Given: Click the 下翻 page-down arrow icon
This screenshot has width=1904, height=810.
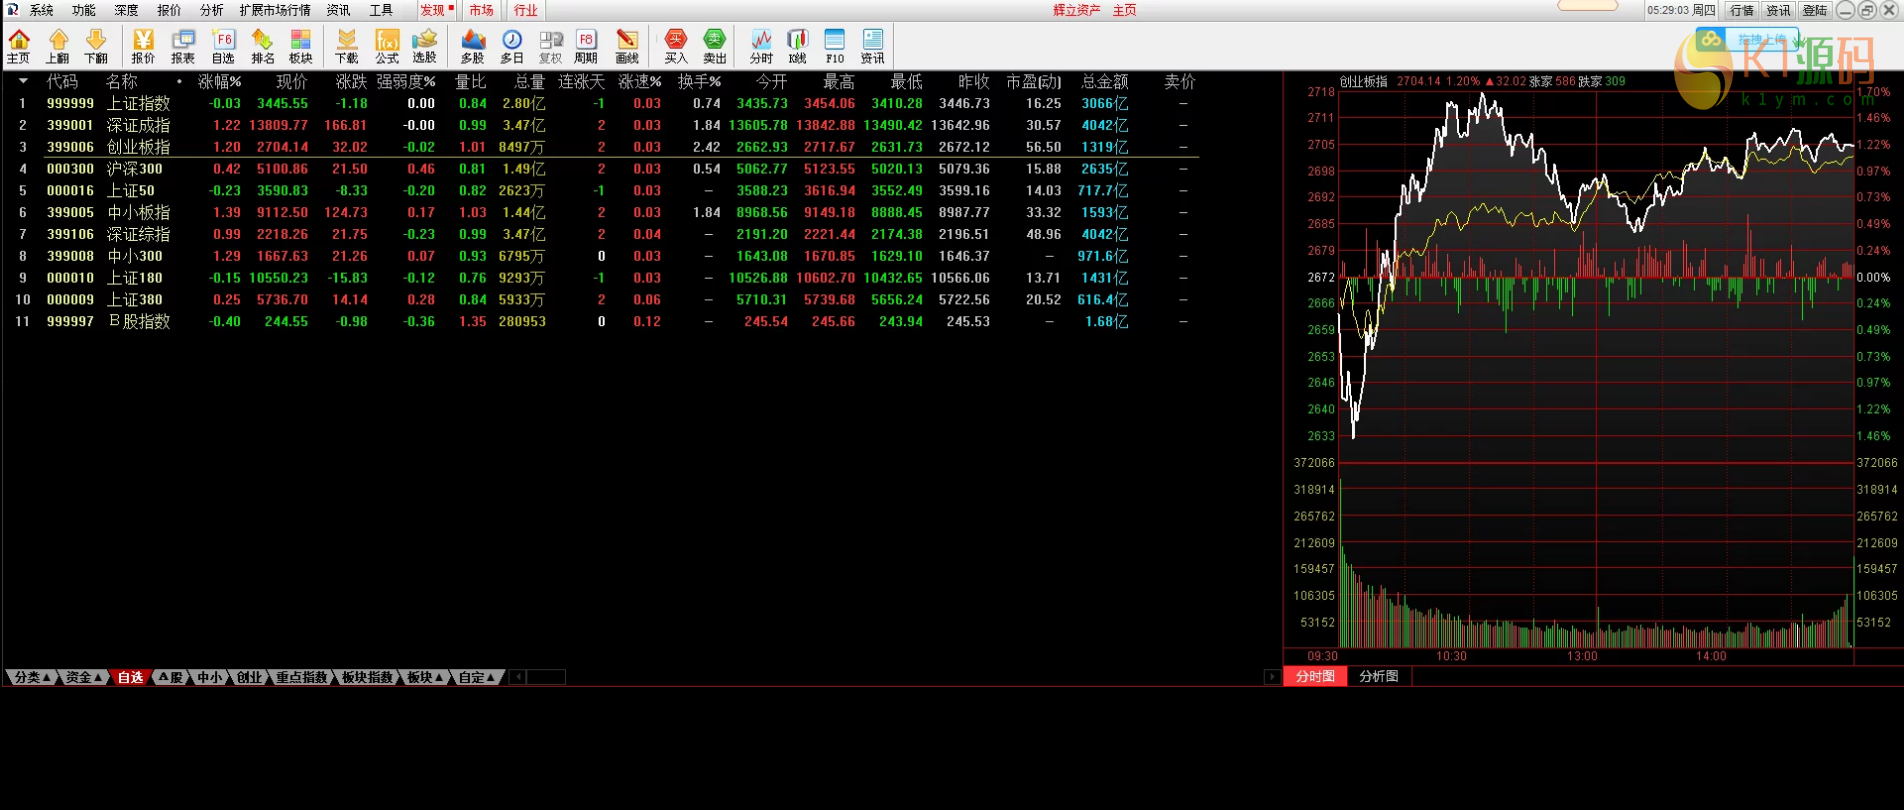Looking at the screenshot, I should 96,46.
